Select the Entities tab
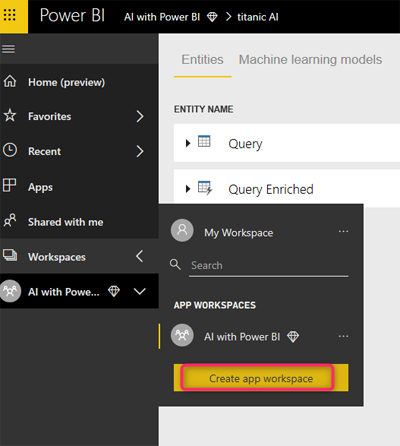This screenshot has width=400, height=446. [x=202, y=60]
